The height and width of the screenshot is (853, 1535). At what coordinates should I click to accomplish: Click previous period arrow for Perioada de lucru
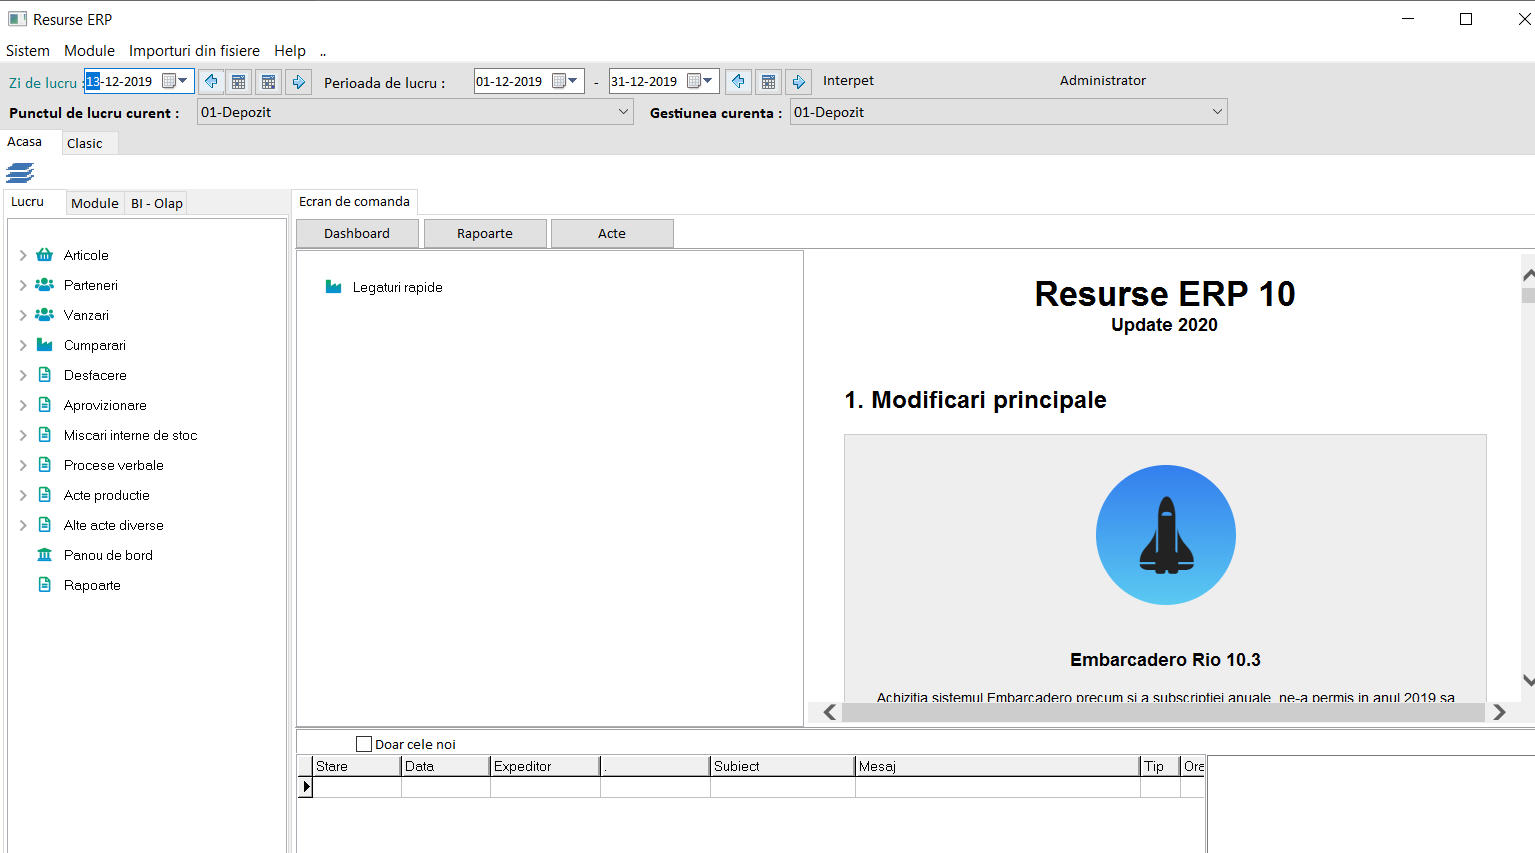click(x=738, y=82)
